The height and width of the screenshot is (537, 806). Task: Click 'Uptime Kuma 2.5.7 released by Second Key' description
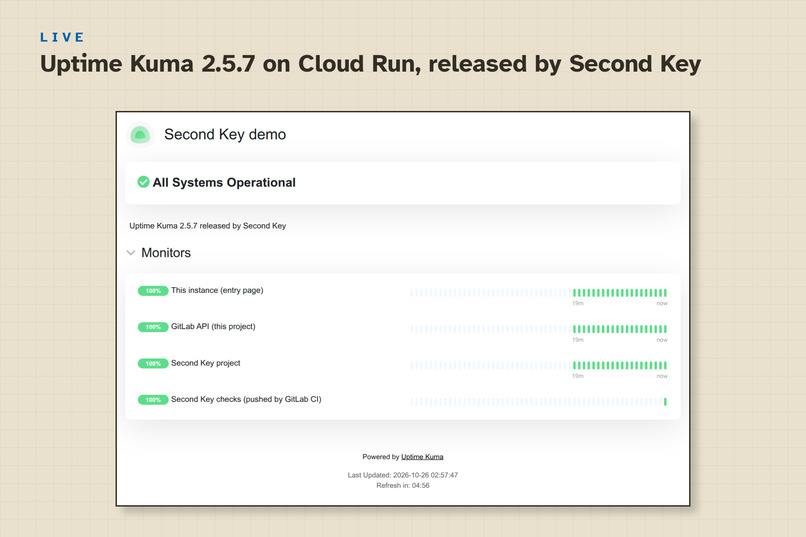coord(208,226)
